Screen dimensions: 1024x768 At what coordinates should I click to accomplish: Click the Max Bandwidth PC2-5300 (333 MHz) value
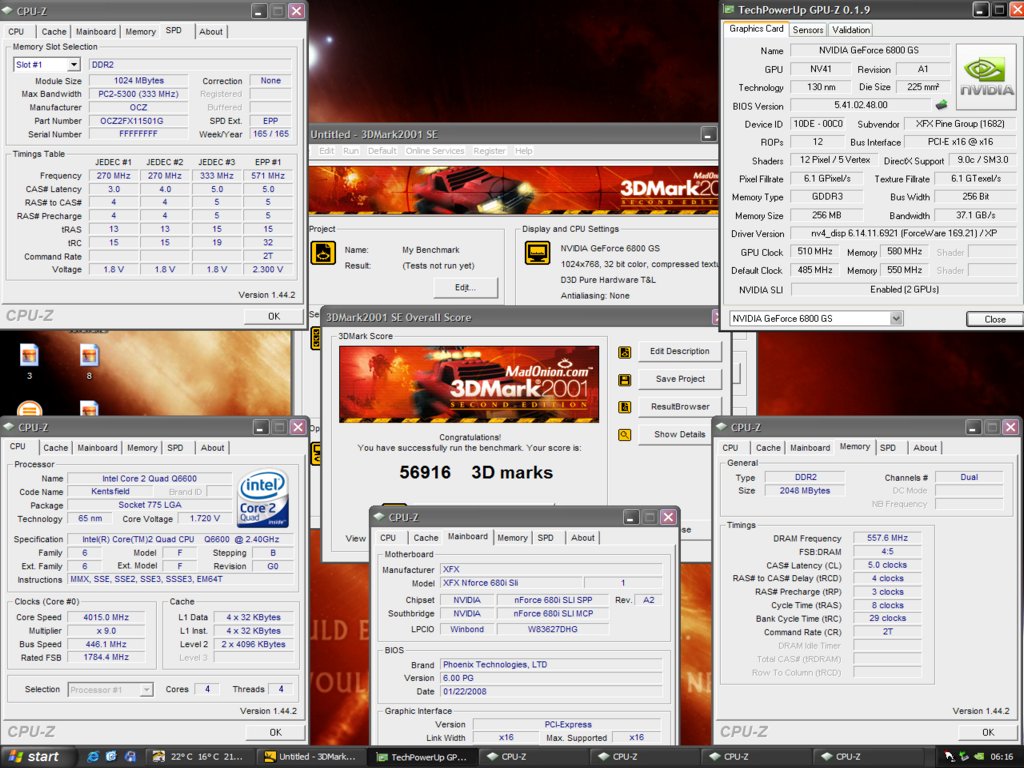[x=138, y=94]
